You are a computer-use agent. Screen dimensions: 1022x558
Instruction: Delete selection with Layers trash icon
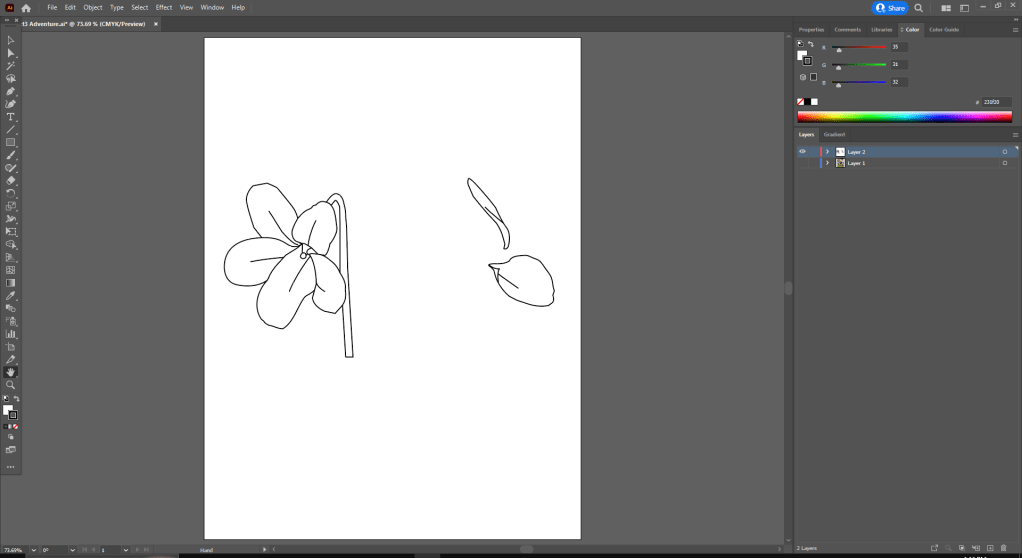coord(1003,548)
